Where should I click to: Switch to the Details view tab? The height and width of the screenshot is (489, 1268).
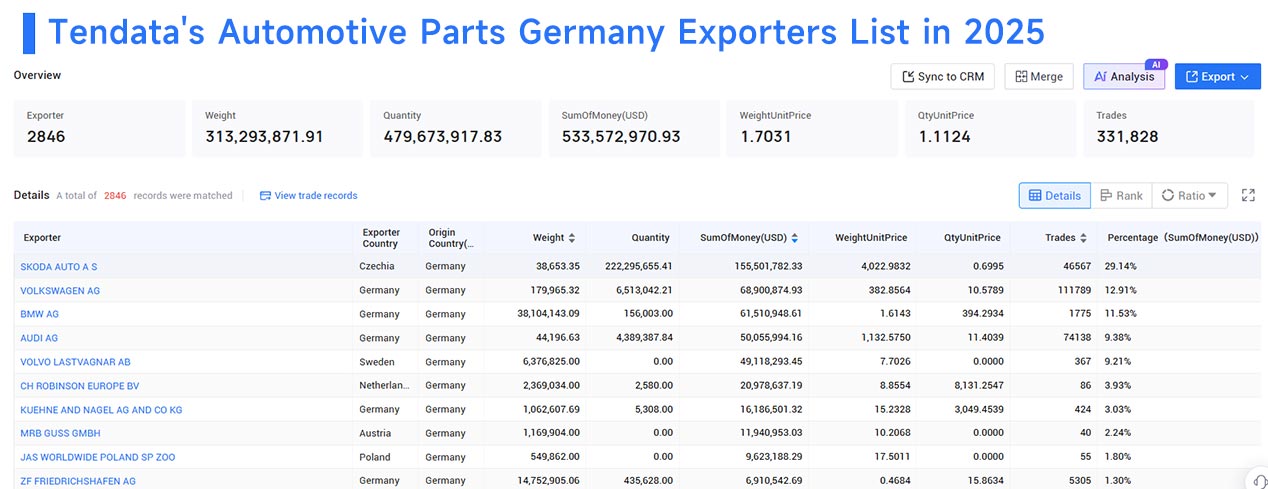(x=1054, y=196)
